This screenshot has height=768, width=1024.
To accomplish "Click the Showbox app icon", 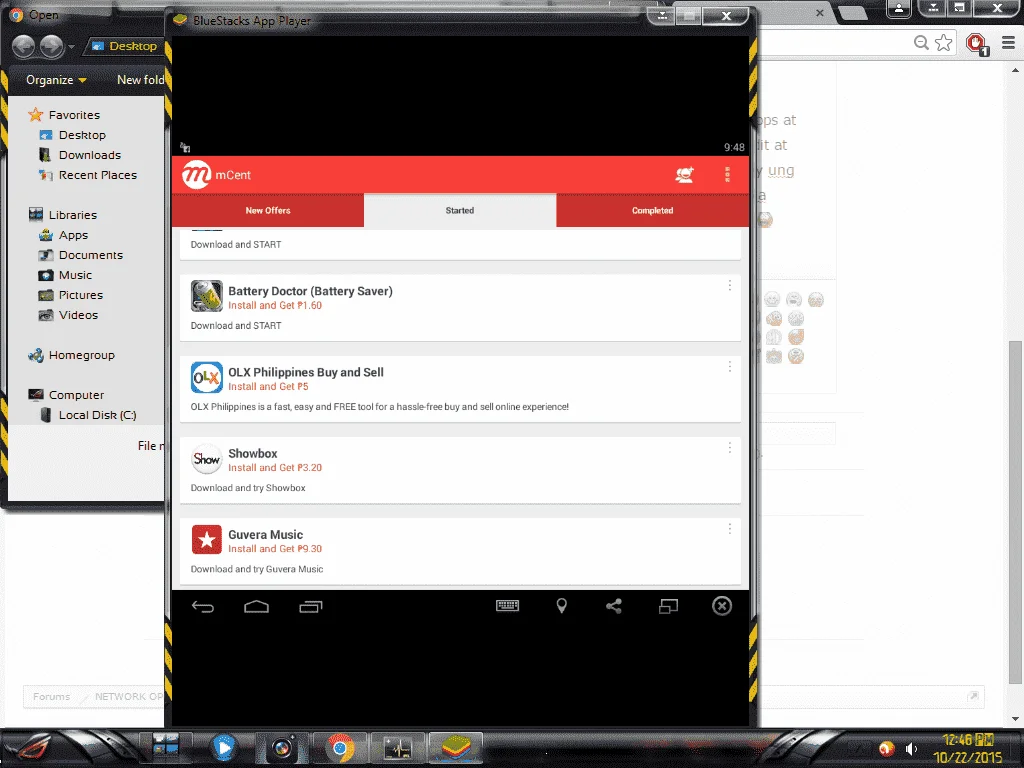I will (x=206, y=458).
